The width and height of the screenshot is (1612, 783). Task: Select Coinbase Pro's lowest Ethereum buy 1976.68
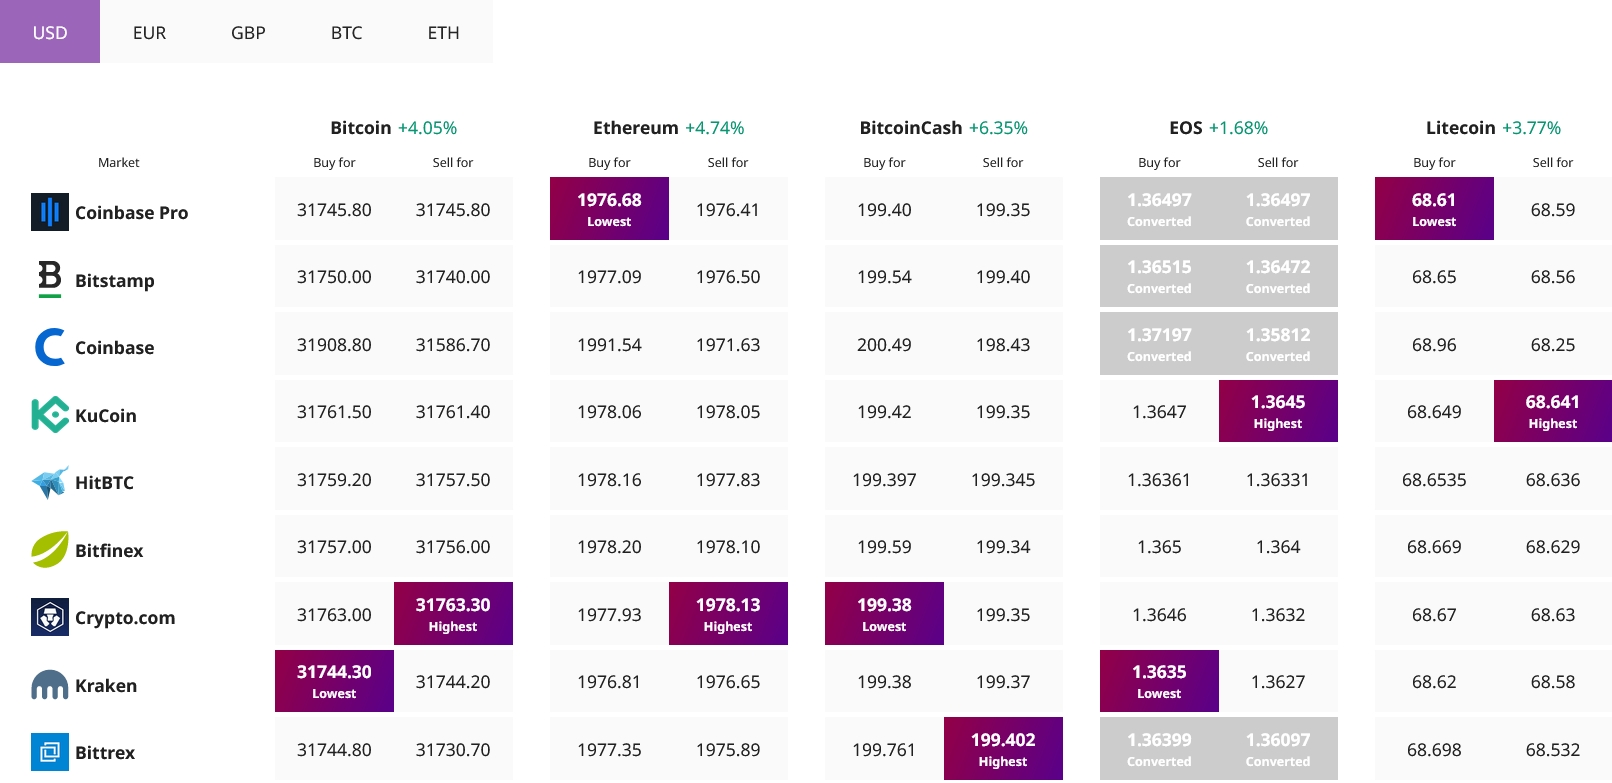(x=609, y=209)
